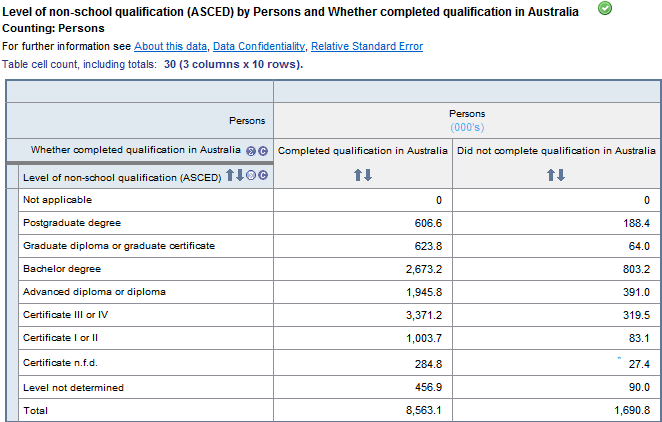Image resolution: width=662 pixels, height=422 pixels.
Task: Open the Relative Standard Error link
Action: tap(367, 46)
